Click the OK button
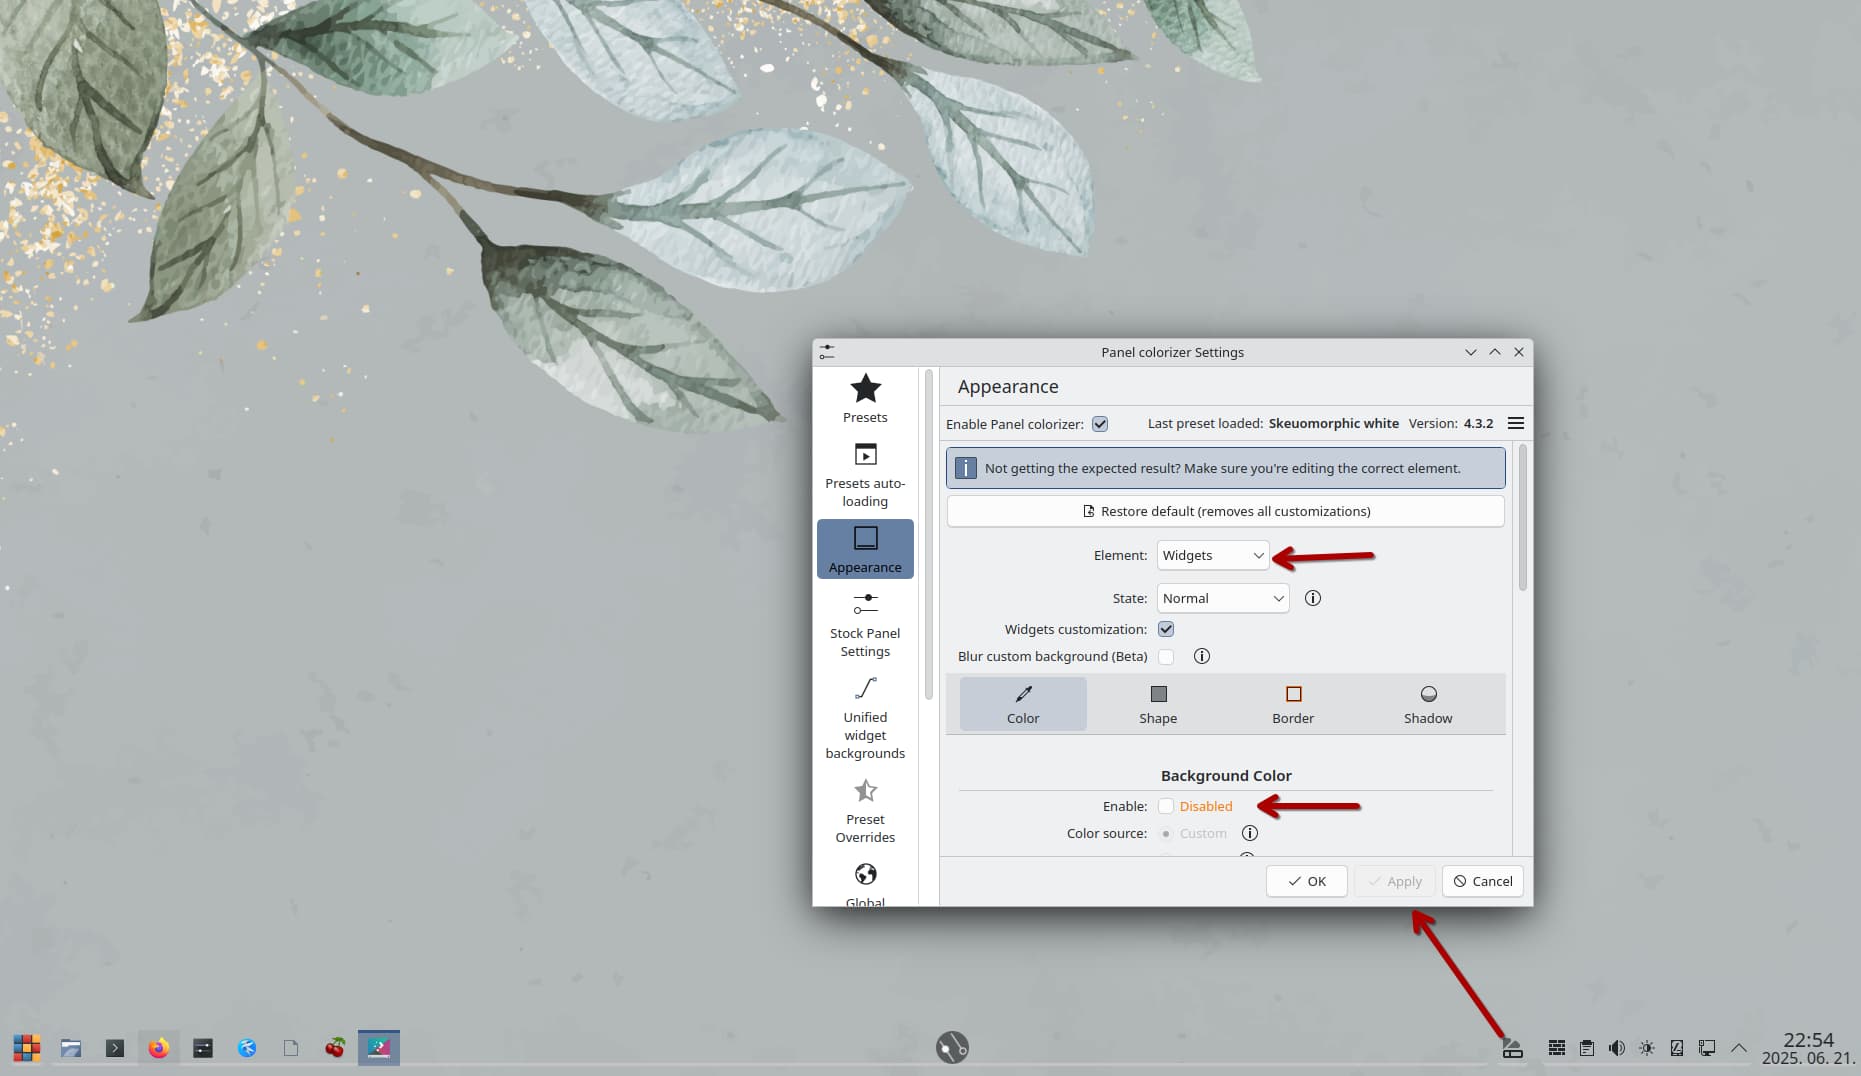 (x=1306, y=881)
